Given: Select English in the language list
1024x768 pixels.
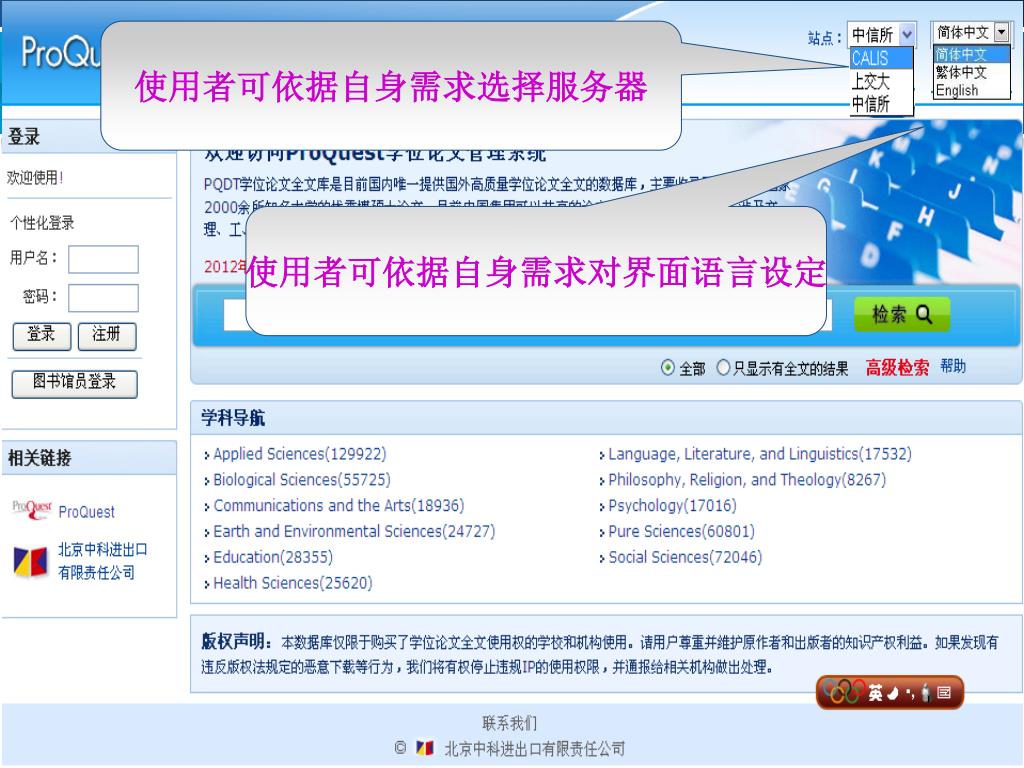Looking at the screenshot, I should [x=972, y=90].
